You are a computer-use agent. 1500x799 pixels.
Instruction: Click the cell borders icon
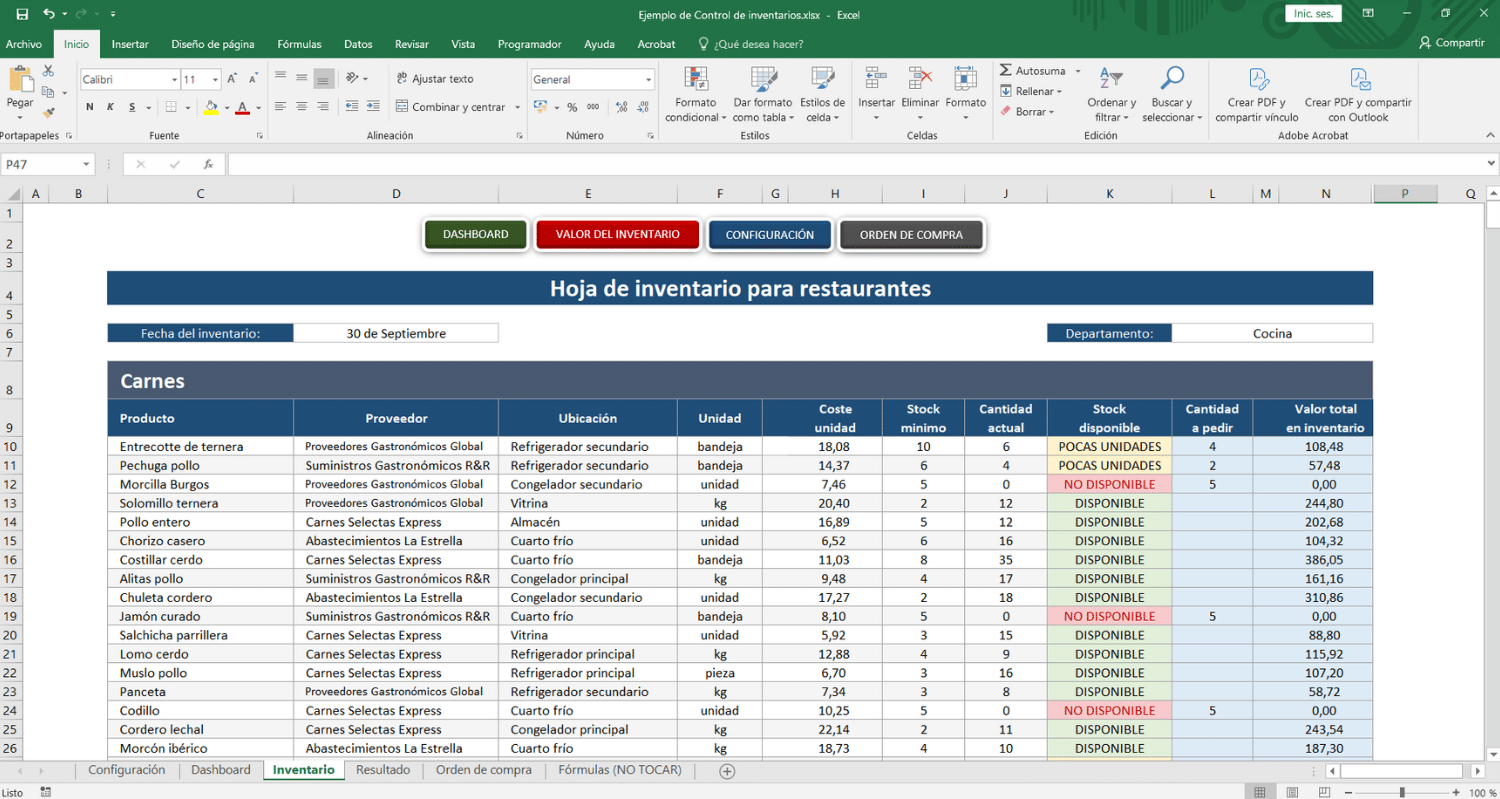tap(171, 107)
